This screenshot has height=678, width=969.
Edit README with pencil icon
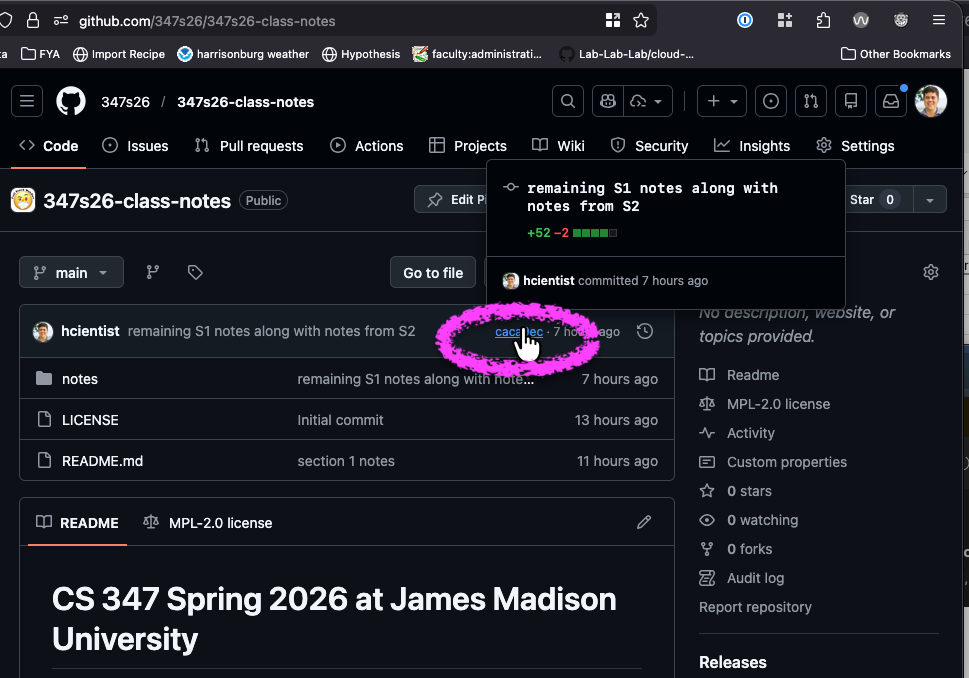[x=644, y=522]
